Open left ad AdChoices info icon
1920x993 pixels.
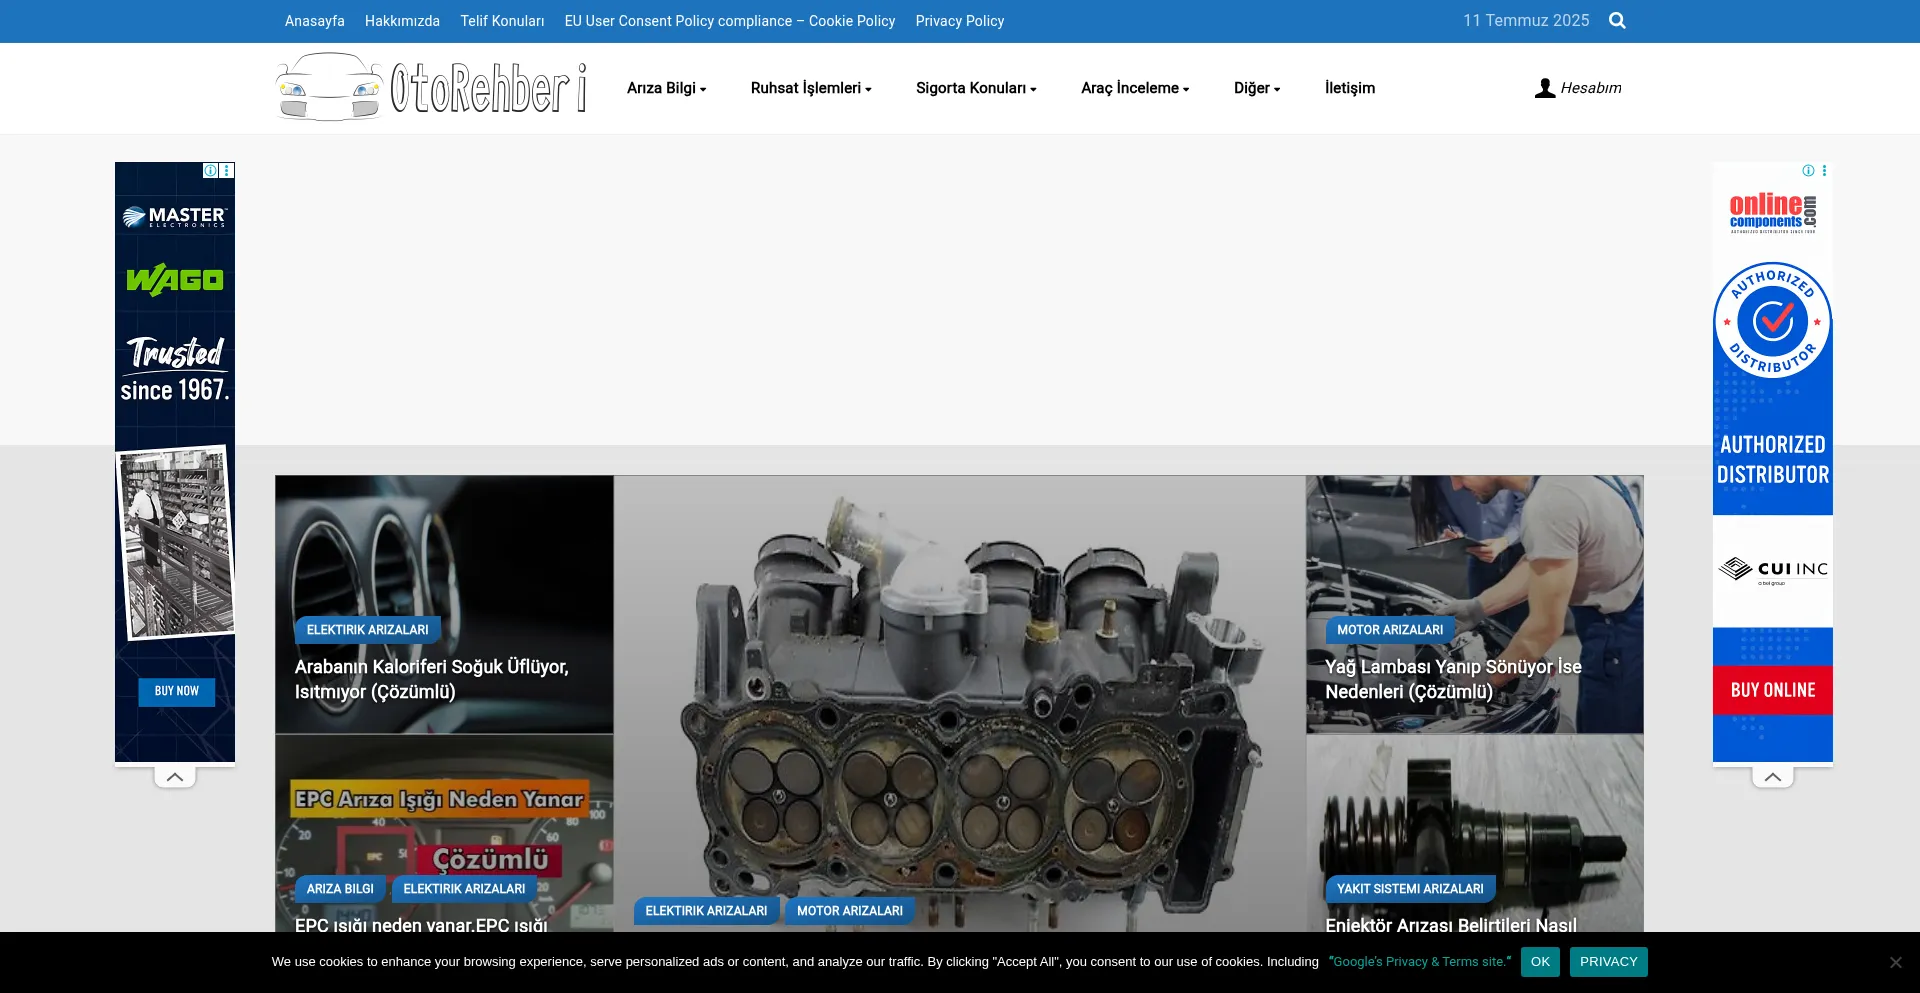coord(211,171)
